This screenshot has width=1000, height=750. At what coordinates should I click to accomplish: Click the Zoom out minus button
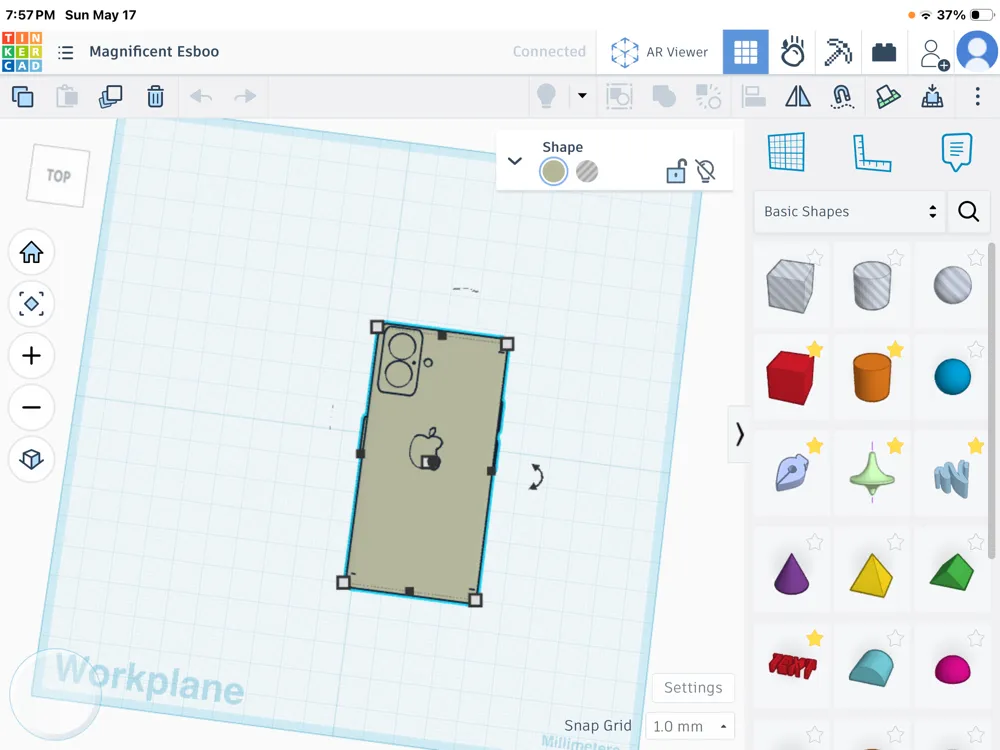[31, 407]
